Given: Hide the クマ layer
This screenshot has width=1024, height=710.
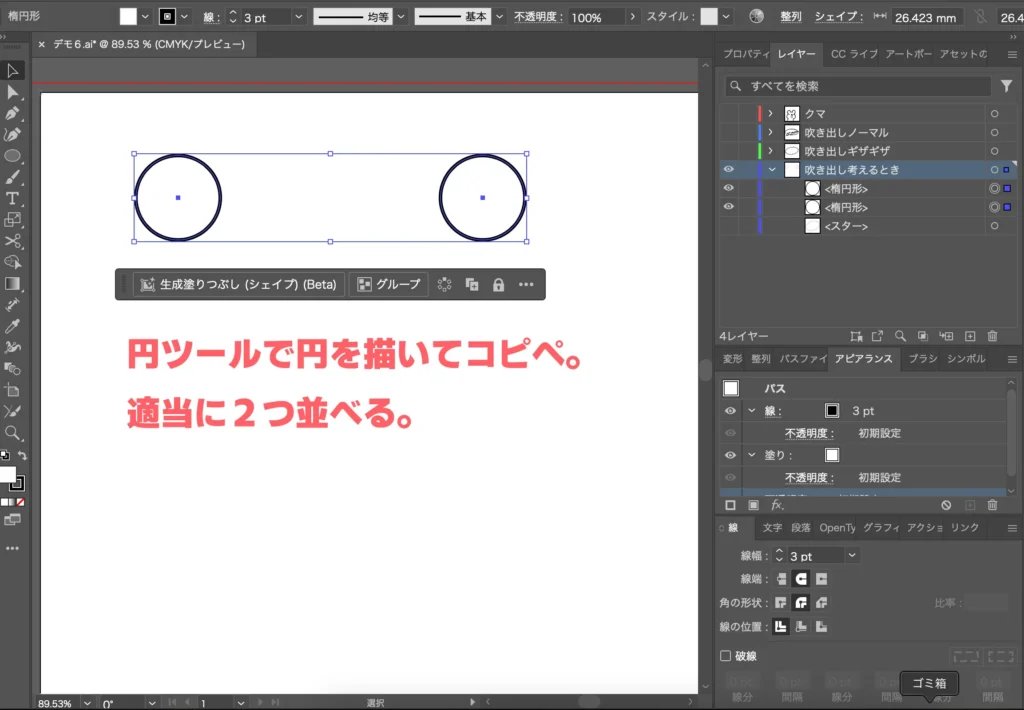Looking at the screenshot, I should point(729,113).
